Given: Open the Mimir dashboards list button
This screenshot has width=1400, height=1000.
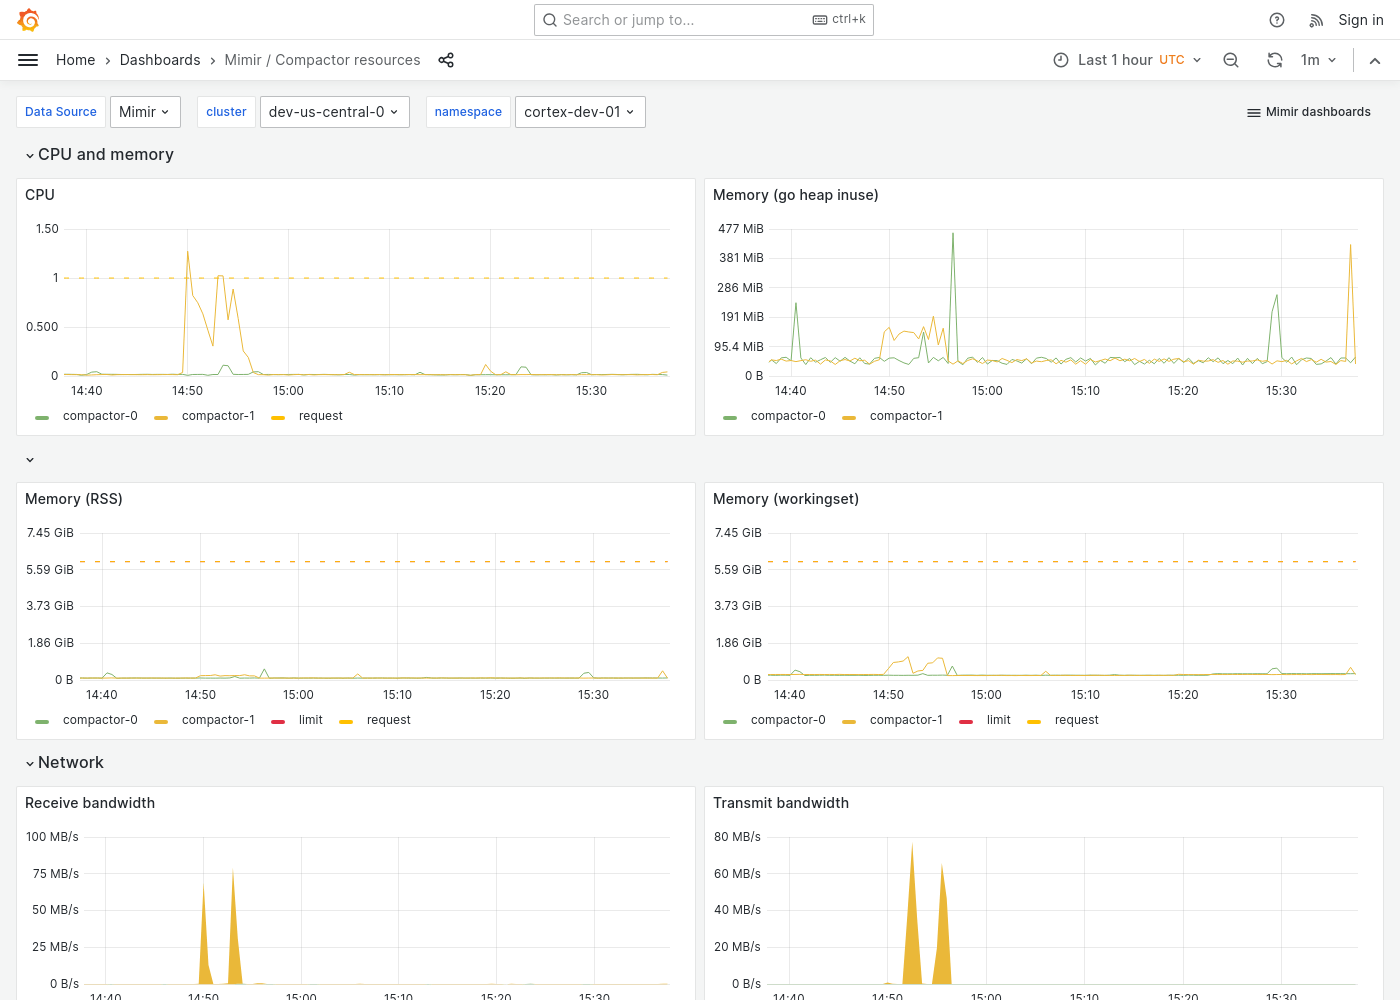Looking at the screenshot, I should pos(1308,112).
